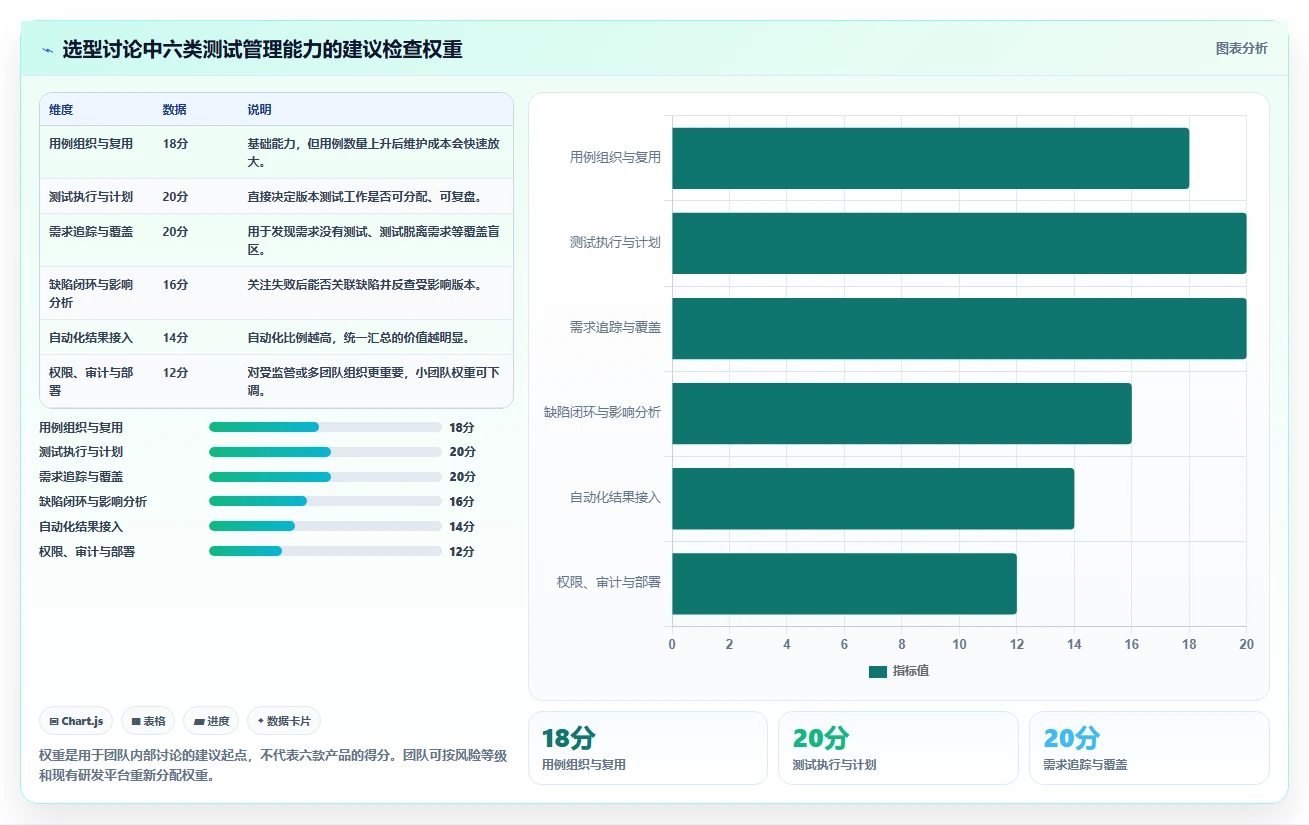
Task: Click the lightning icon beside the title
Action: [x=47, y=50]
